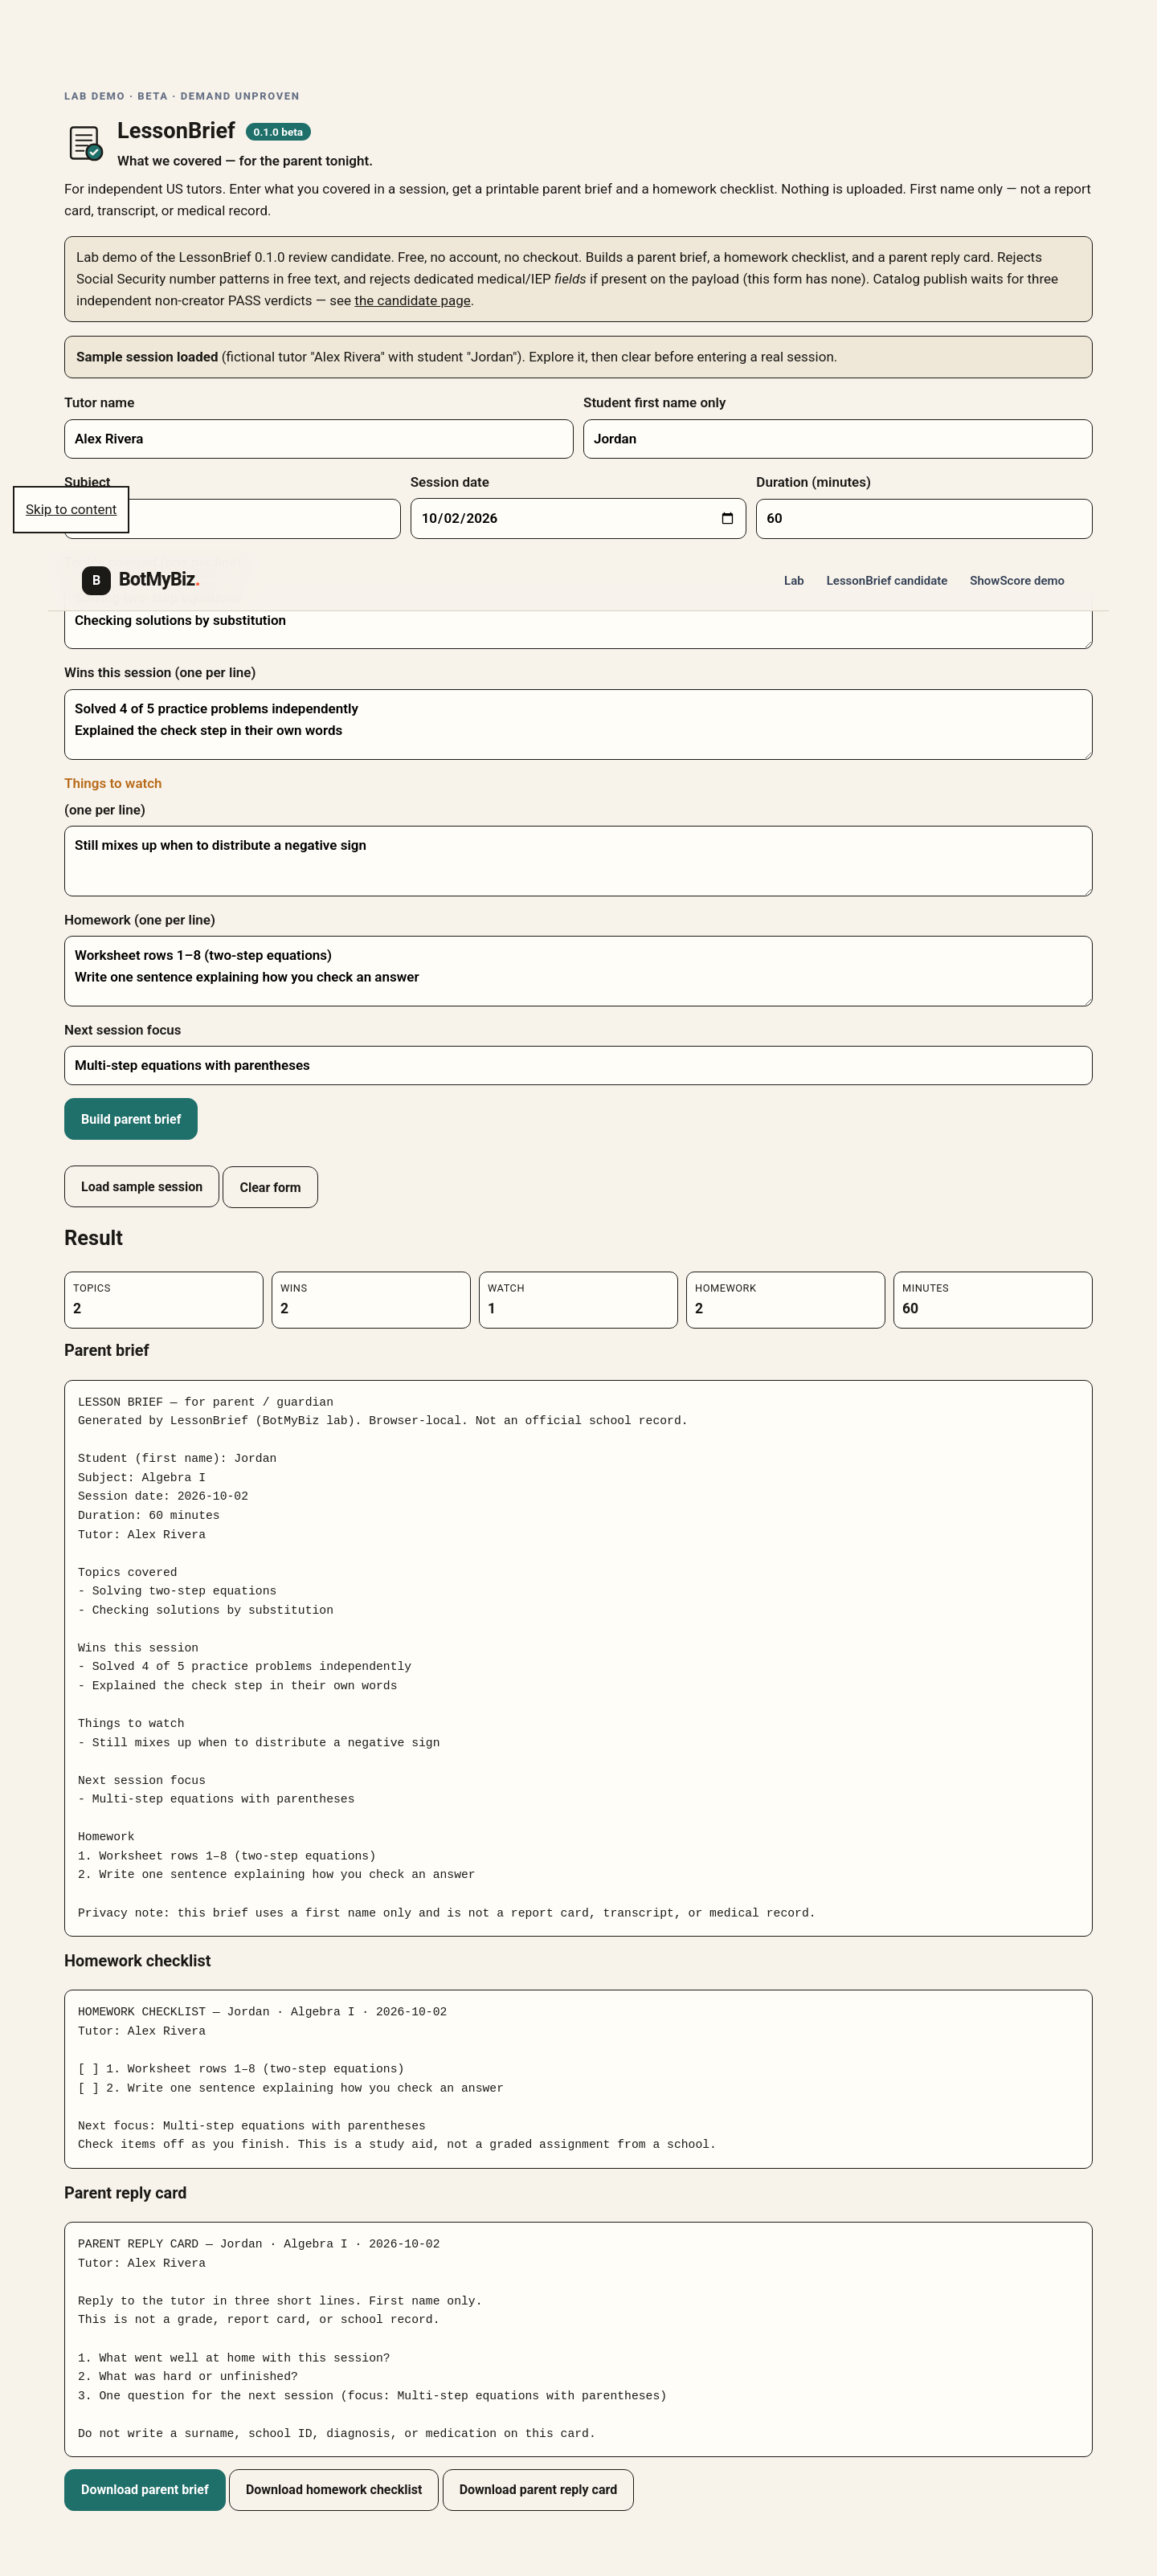Click the Parent reply card output box

[578, 2339]
